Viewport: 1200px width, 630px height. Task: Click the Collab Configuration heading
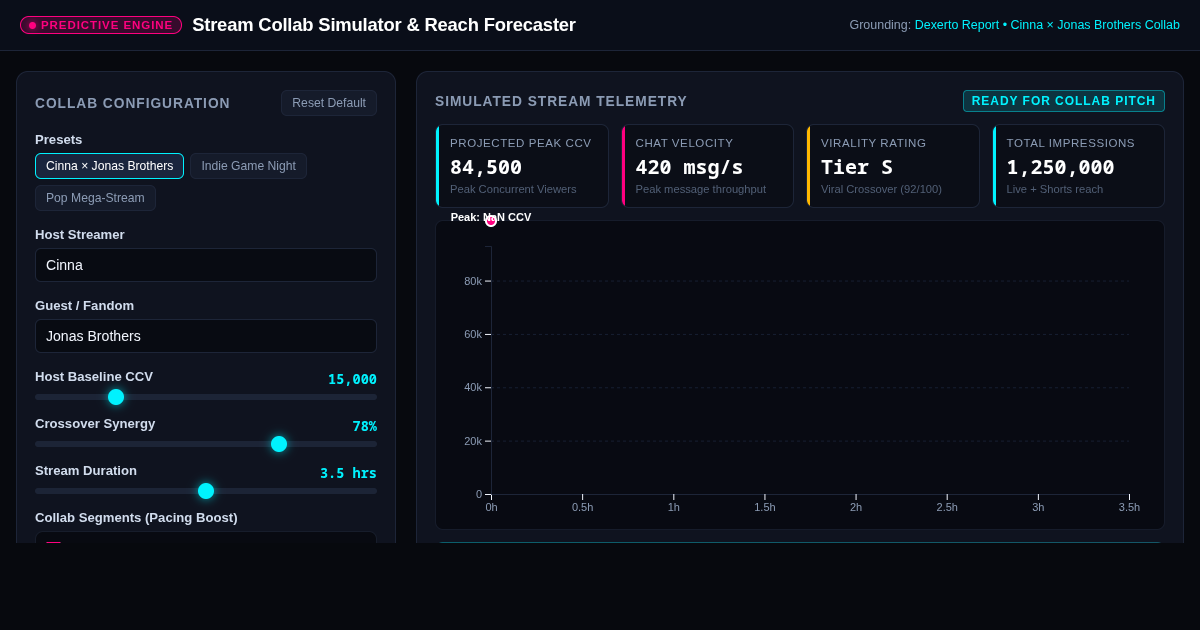[x=132, y=103]
